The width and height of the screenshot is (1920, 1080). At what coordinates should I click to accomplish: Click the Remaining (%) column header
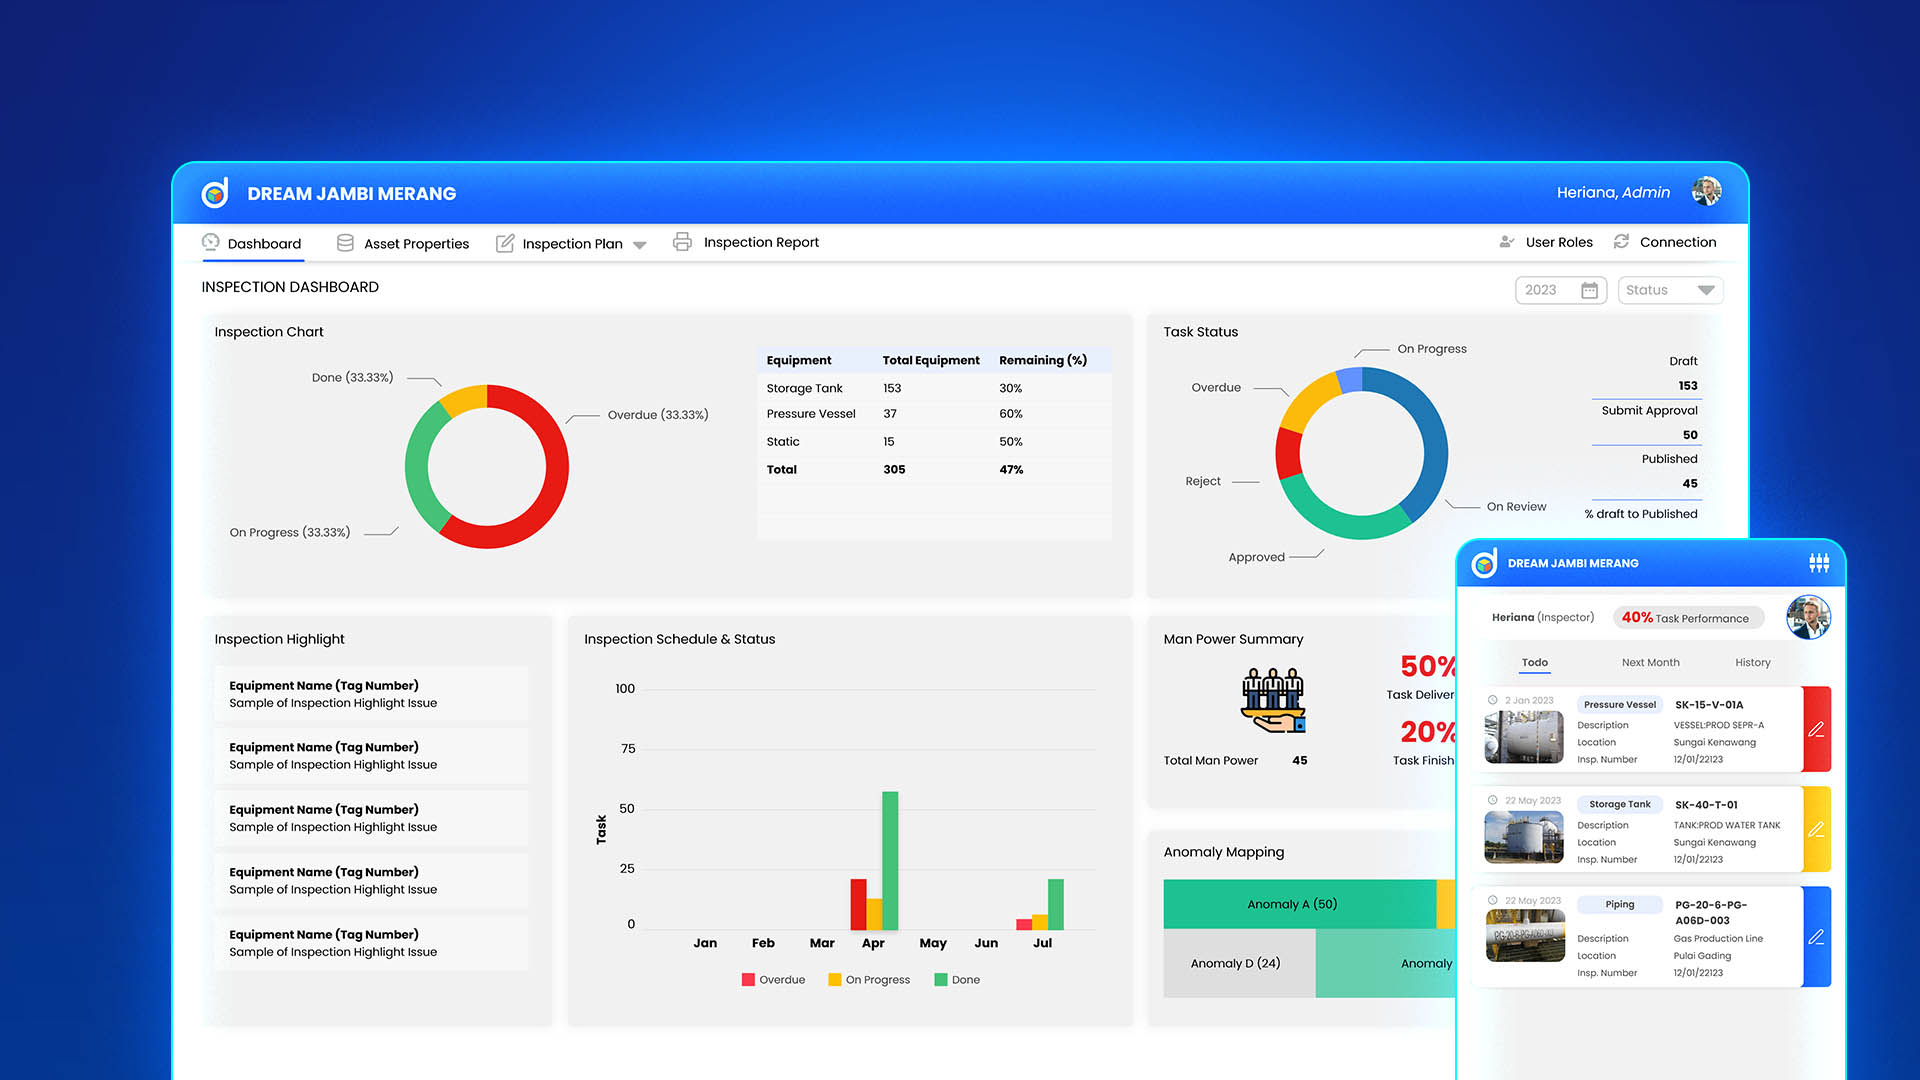(1043, 360)
